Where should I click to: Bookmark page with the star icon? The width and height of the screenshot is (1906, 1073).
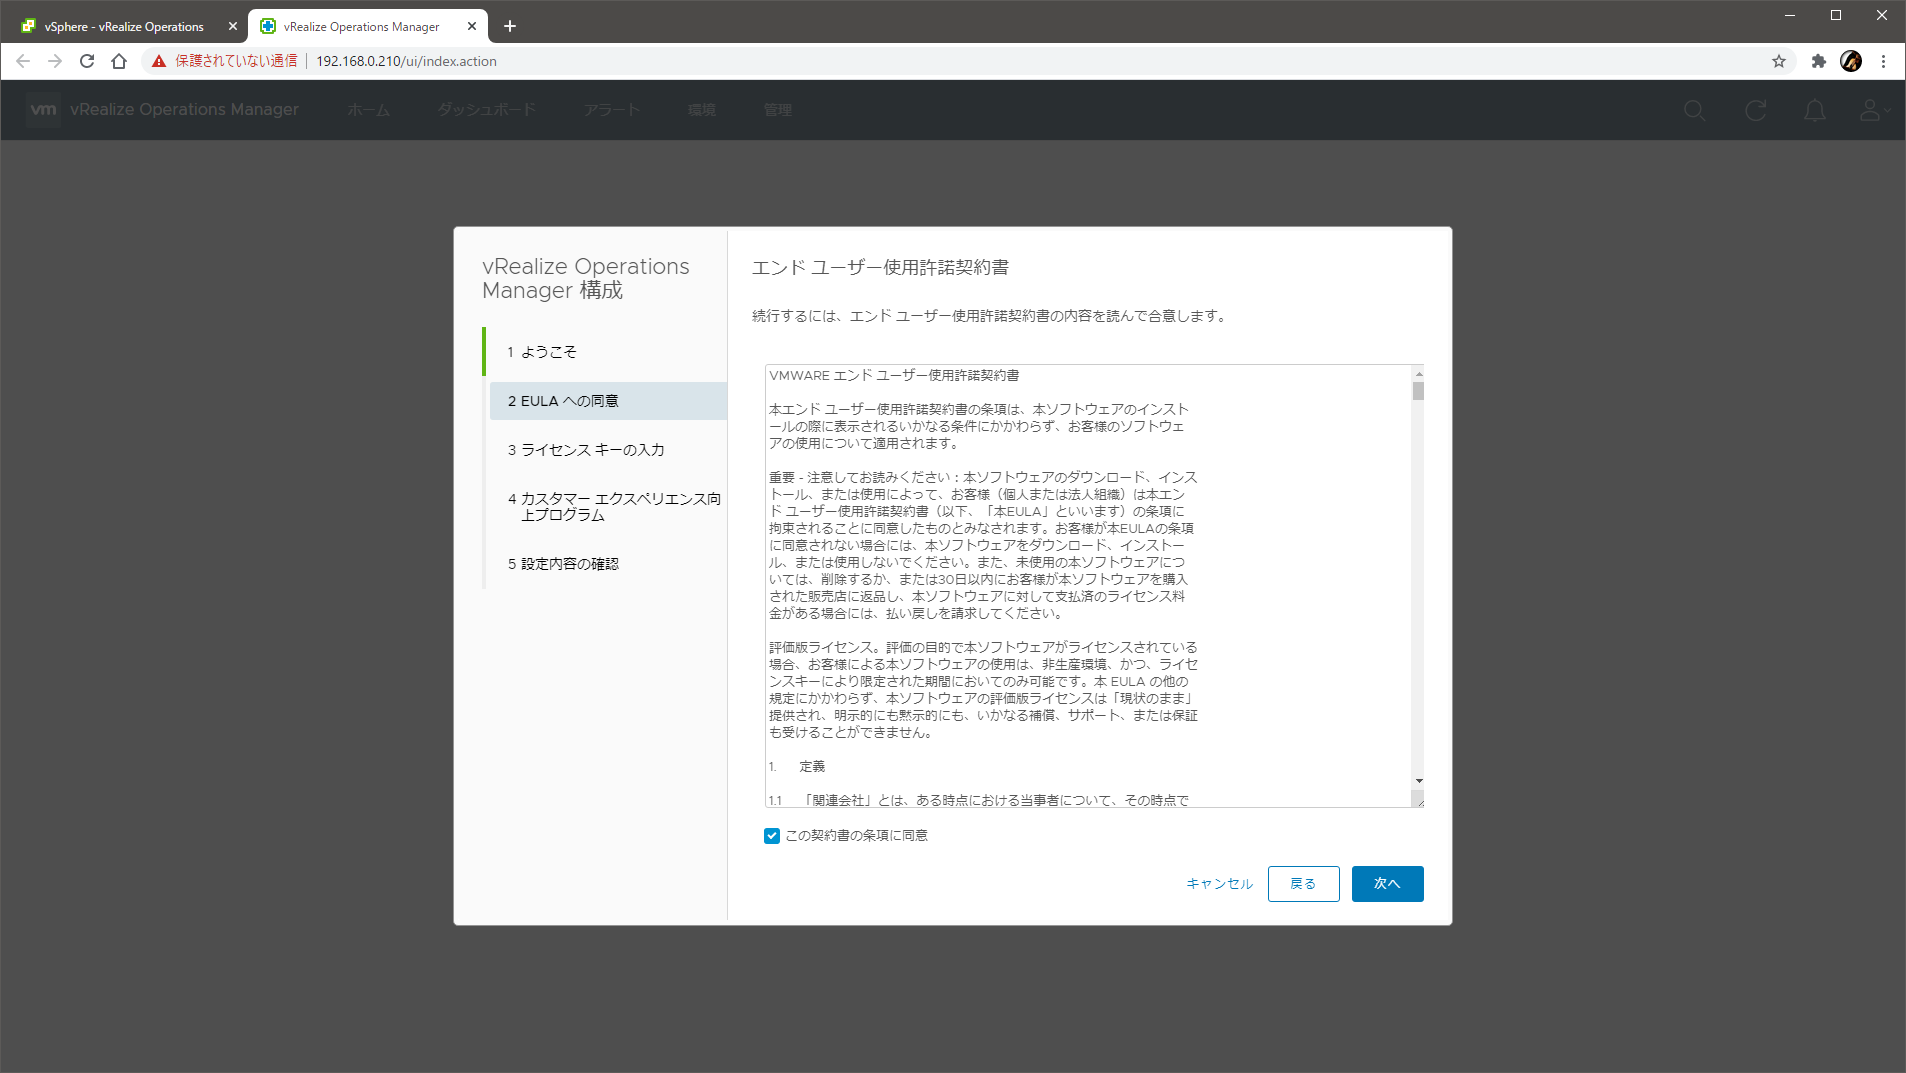(1778, 61)
